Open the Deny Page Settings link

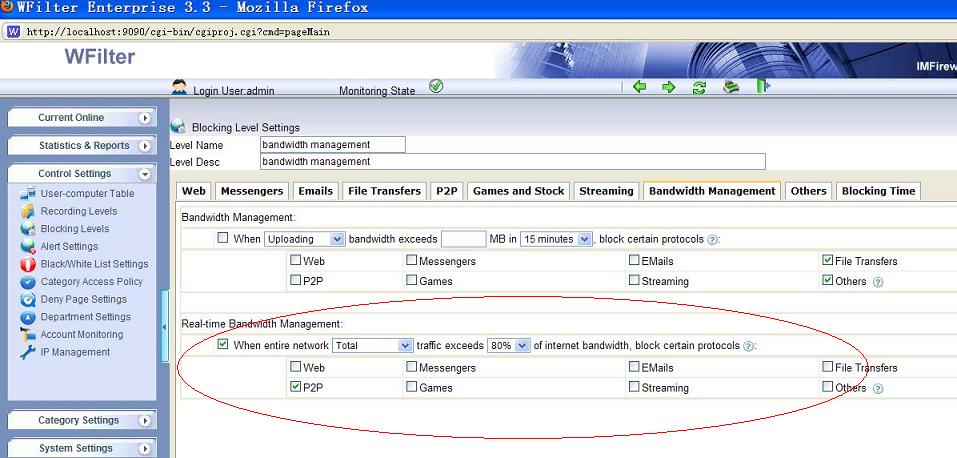pos(84,300)
